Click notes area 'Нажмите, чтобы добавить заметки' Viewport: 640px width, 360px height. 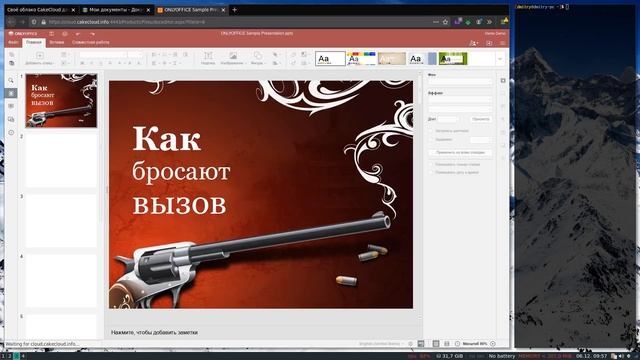click(154, 333)
